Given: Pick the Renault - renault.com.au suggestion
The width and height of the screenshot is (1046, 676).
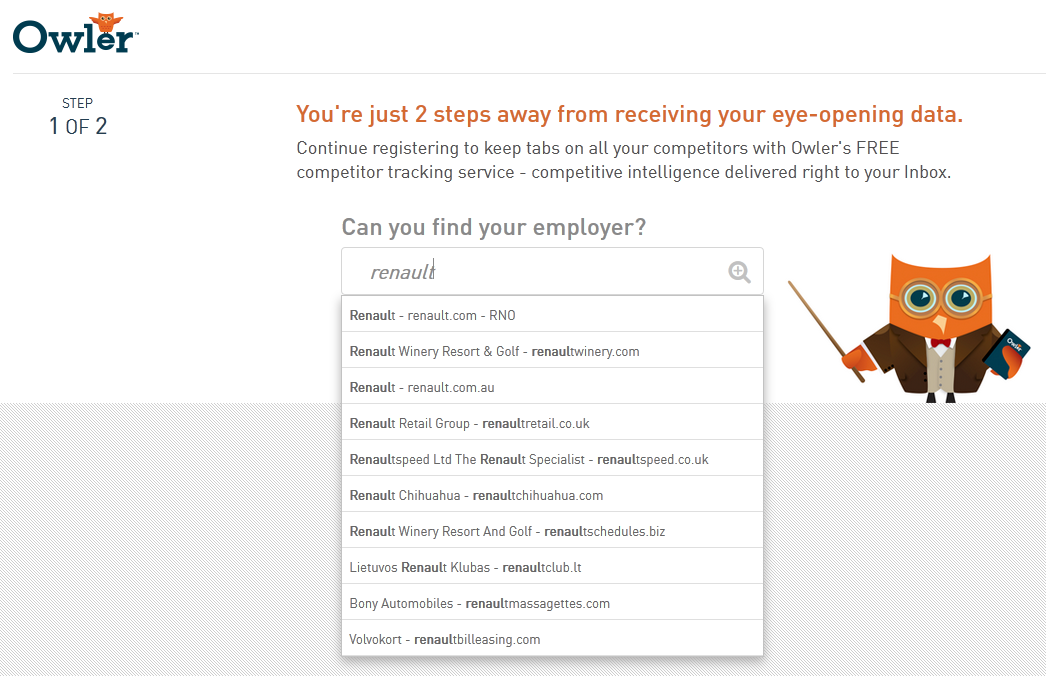Looking at the screenshot, I should coord(552,386).
